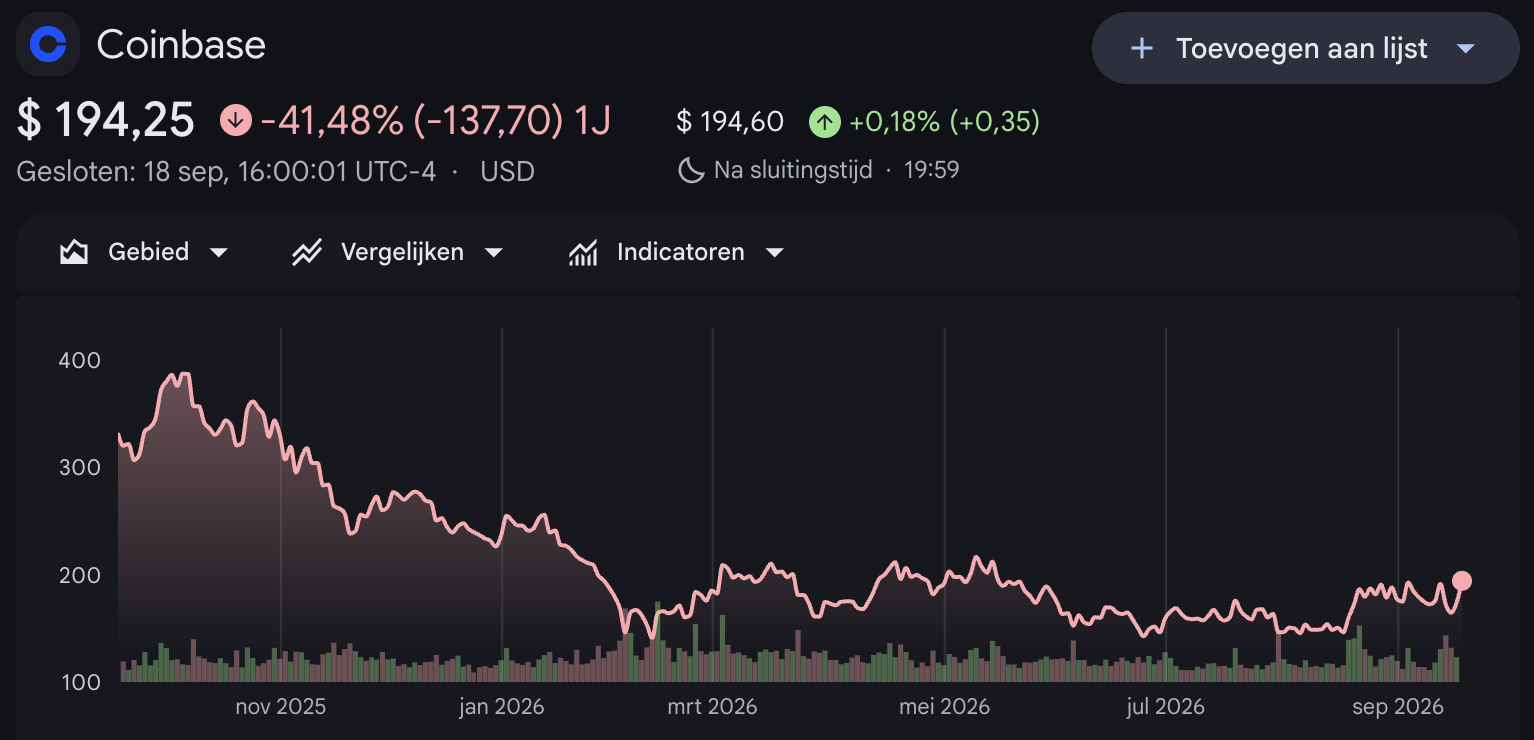Viewport: 1534px width, 740px height.
Task: Click the jul 2026 axis label
Action: click(1165, 707)
